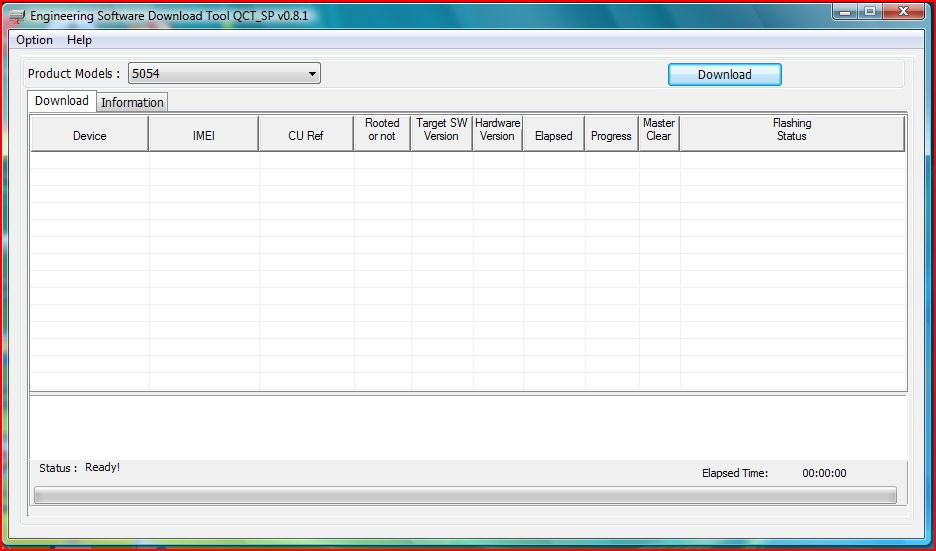The image size is (936, 551).
Task: Click the IMEI column header
Action: [204, 134]
